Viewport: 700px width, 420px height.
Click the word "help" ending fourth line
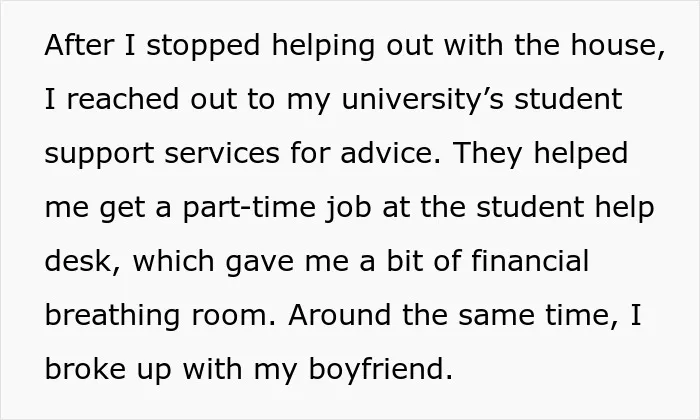coord(624,208)
